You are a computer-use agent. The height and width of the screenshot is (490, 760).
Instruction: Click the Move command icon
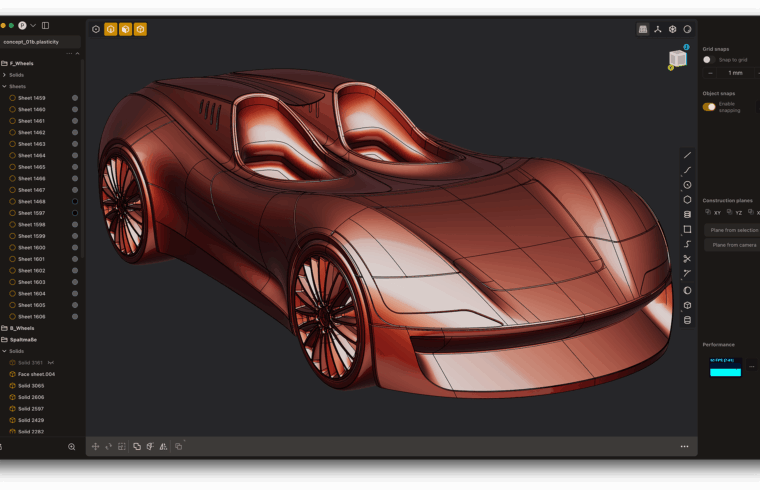96,446
